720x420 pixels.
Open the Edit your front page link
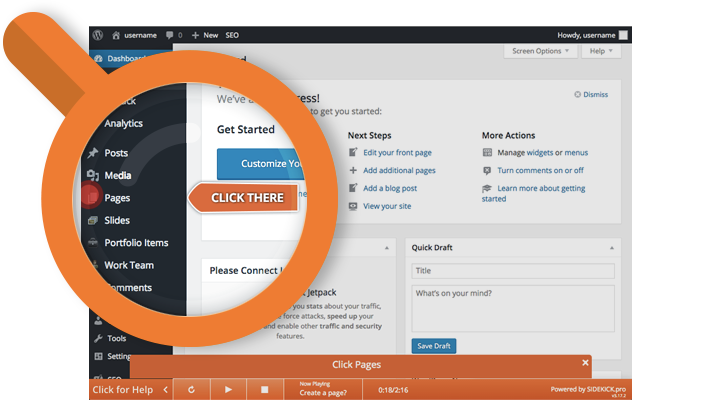[x=397, y=153]
